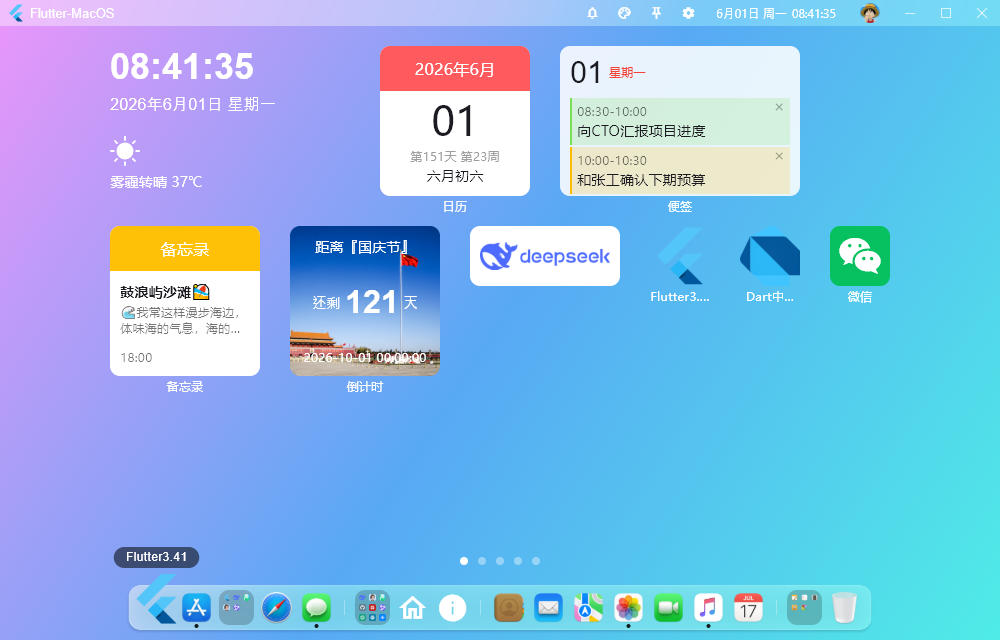Launch FaceTime from the dock

tap(668, 607)
